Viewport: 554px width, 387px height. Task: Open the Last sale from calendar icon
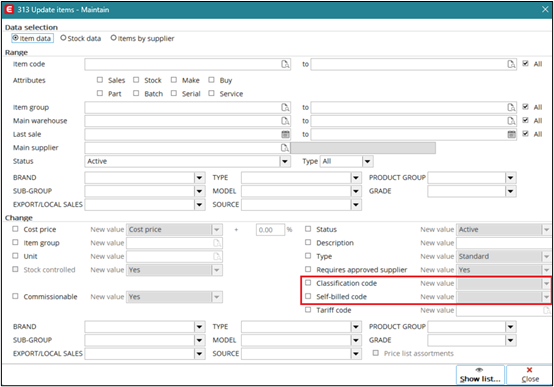coord(285,134)
